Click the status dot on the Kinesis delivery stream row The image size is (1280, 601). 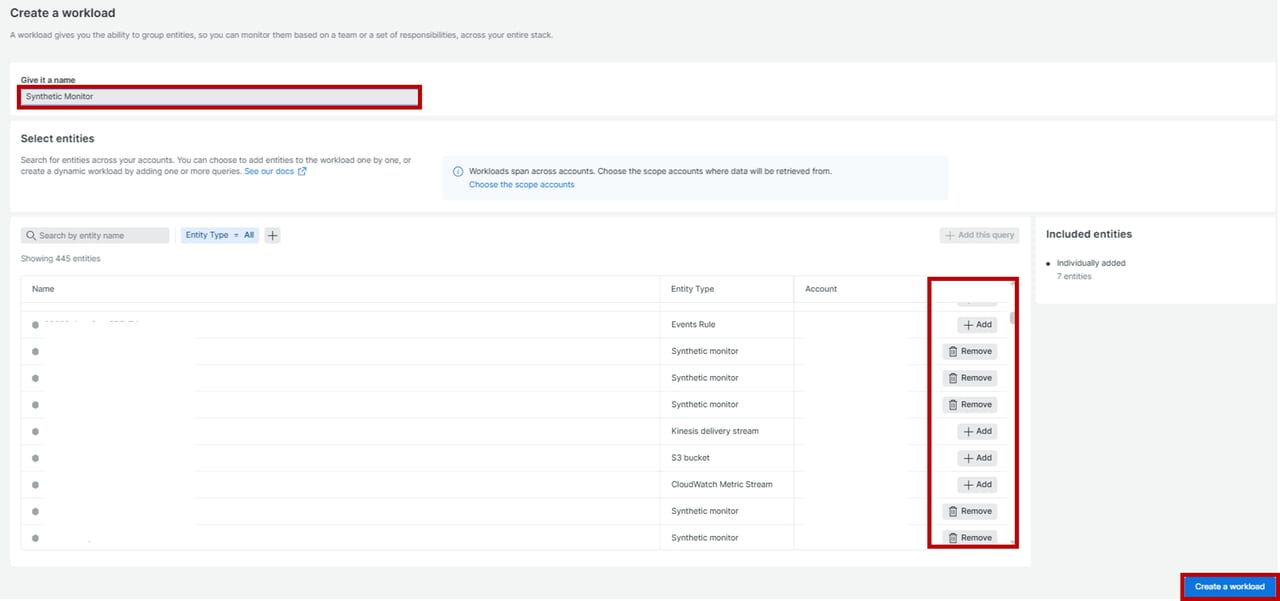point(36,432)
